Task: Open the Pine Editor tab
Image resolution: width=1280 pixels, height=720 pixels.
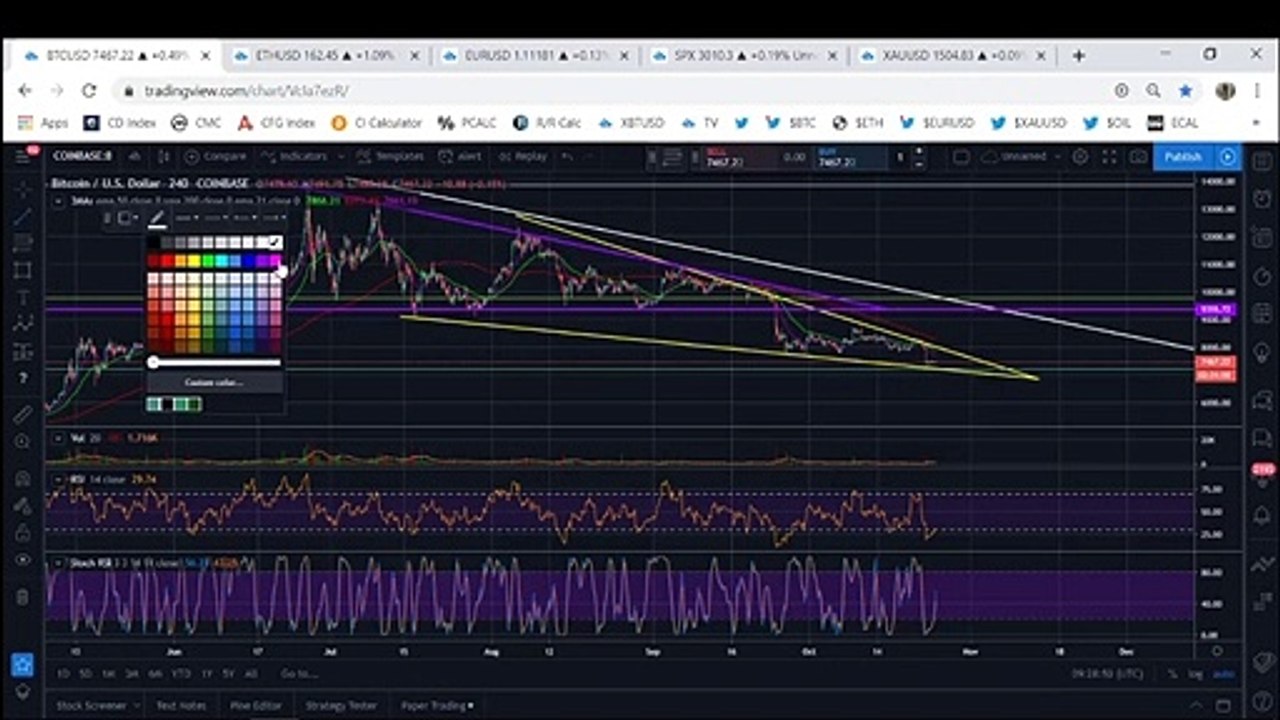Action: pos(255,705)
